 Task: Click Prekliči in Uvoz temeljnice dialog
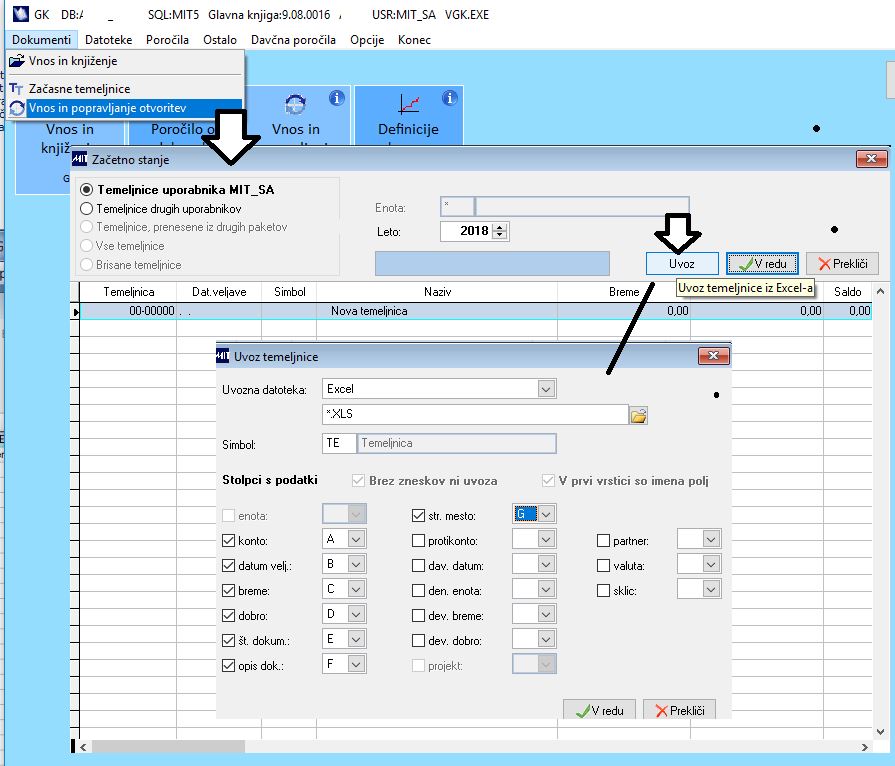(x=679, y=710)
